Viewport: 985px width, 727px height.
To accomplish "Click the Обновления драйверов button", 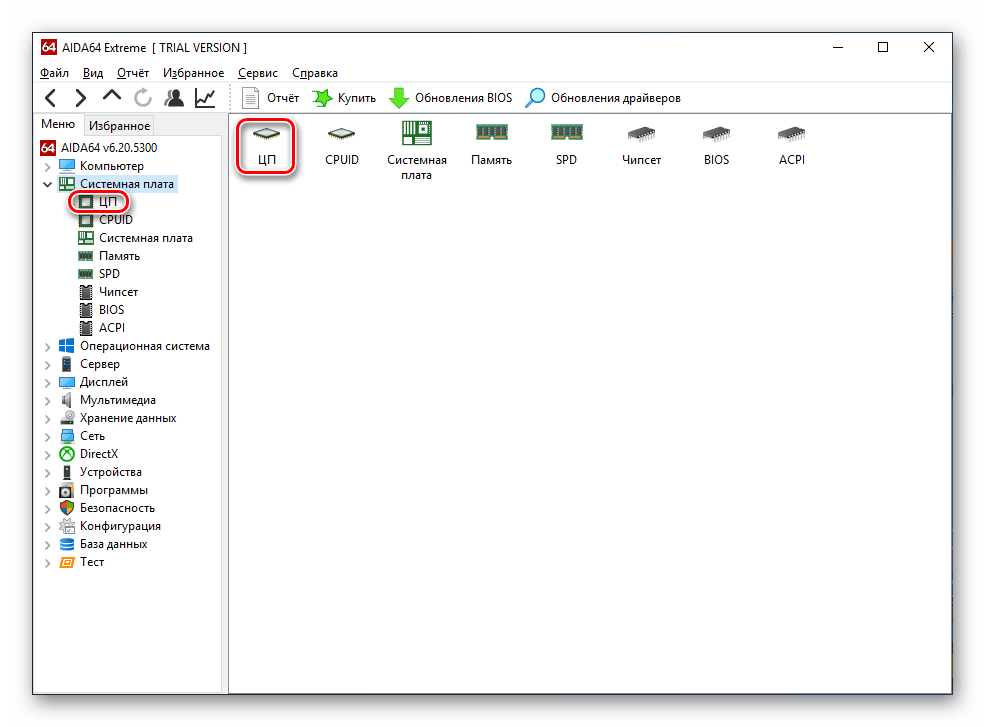I will (x=604, y=98).
